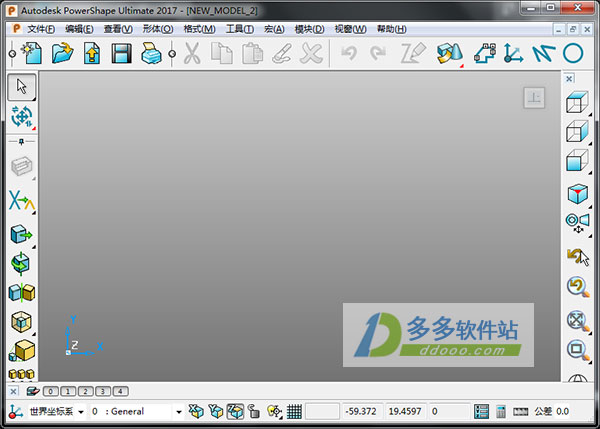Toggle level 3 button

tap(103, 391)
